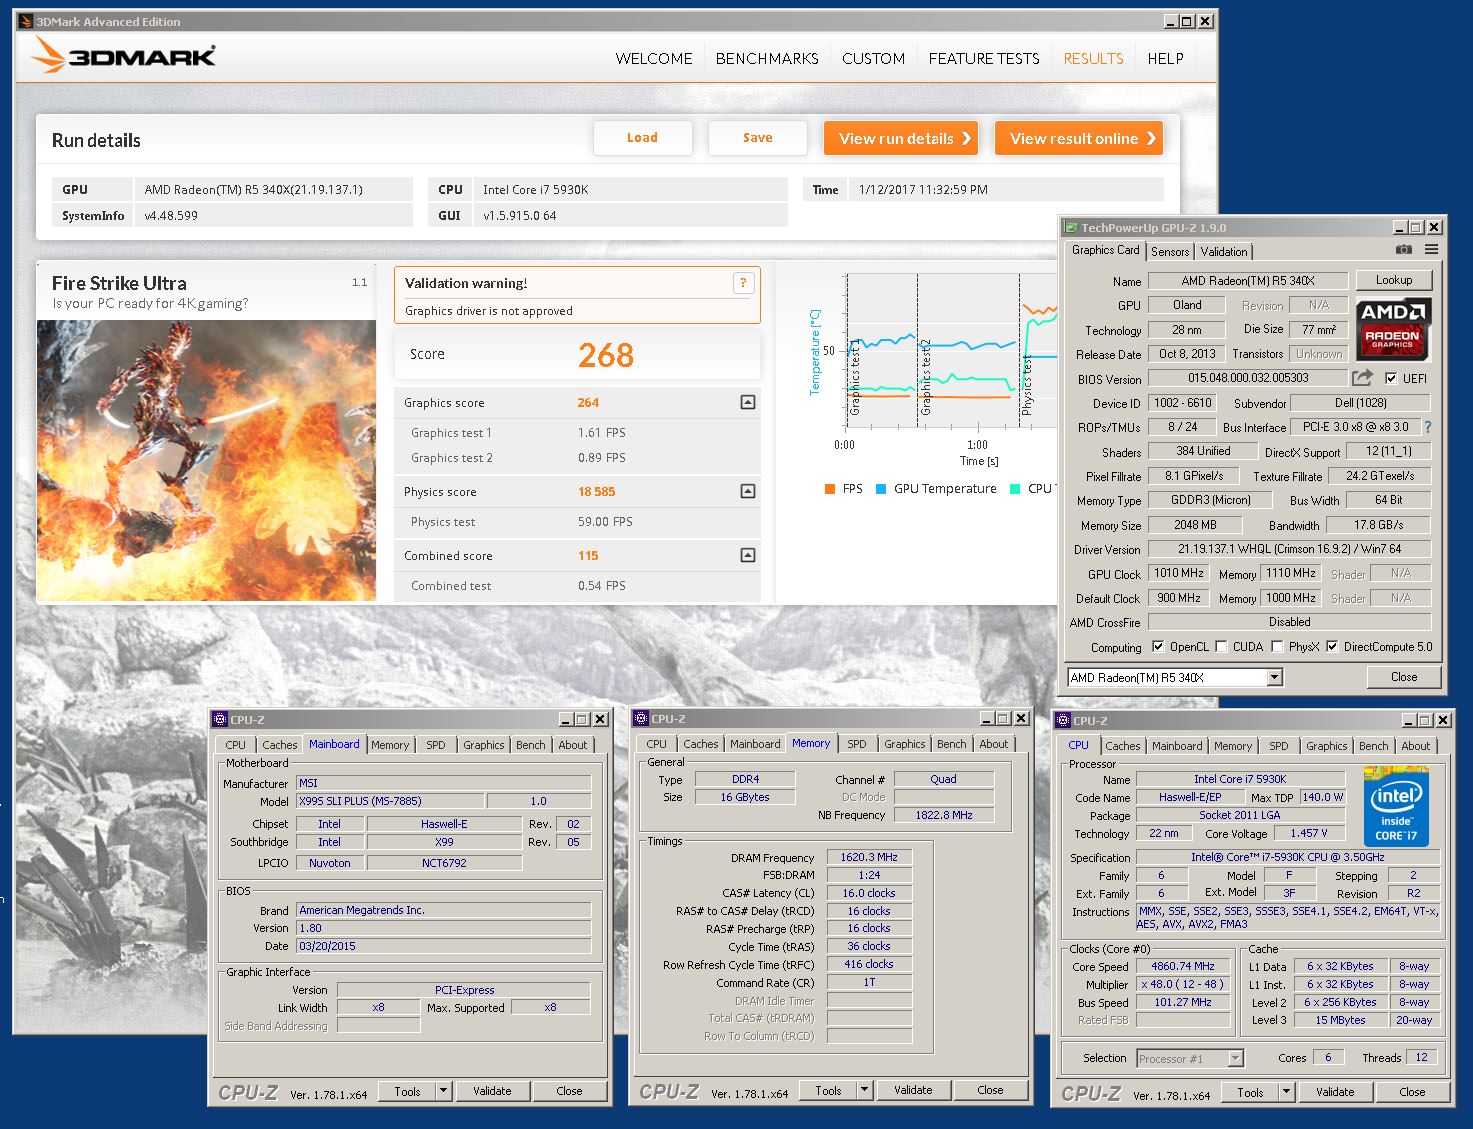Open Tools dropdown arrow in CPU-Z processor window
This screenshot has width=1473, height=1129.
1286,1092
